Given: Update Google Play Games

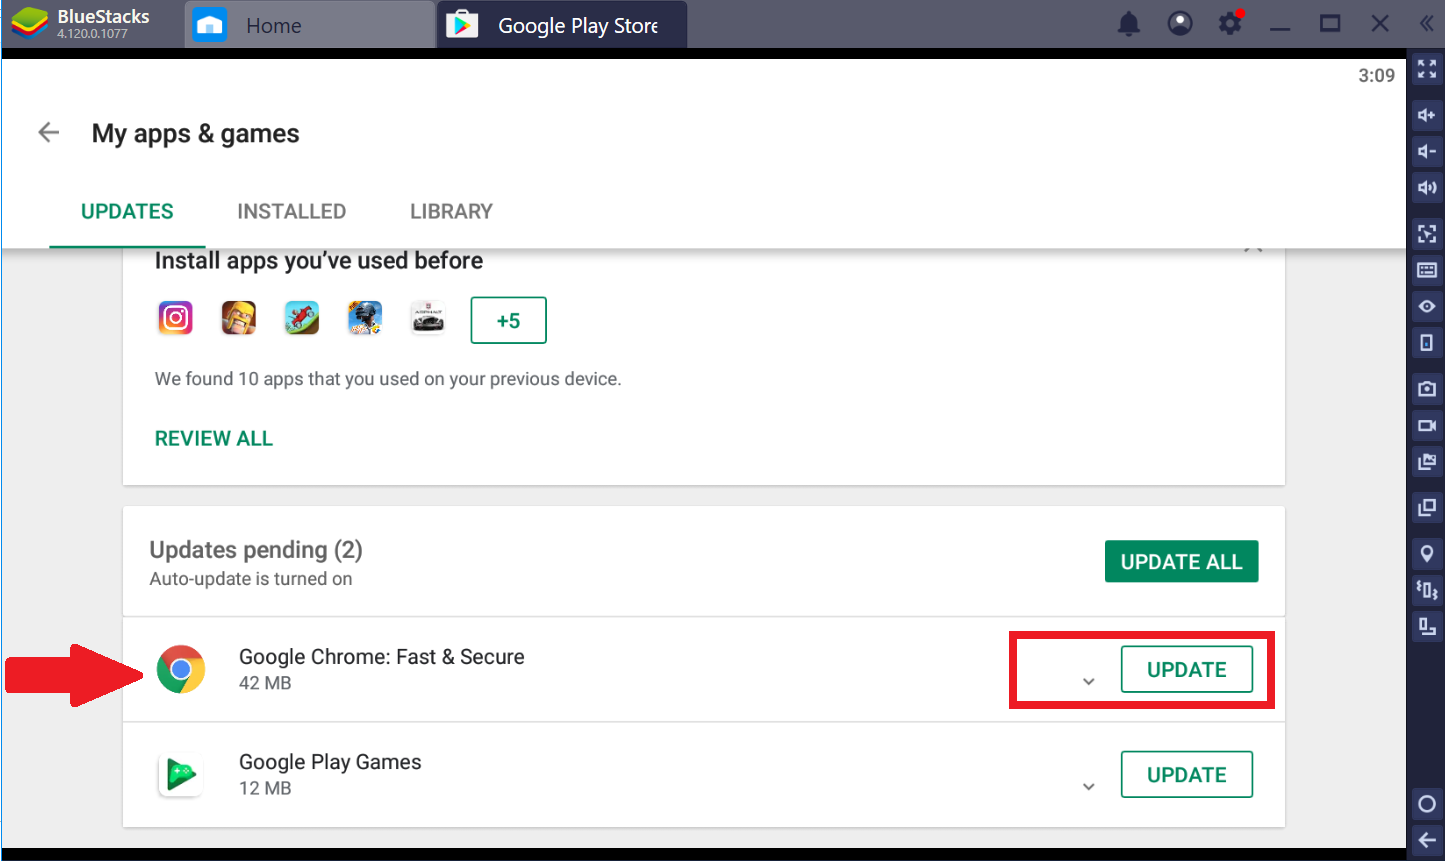Looking at the screenshot, I should pyautogui.click(x=1186, y=774).
